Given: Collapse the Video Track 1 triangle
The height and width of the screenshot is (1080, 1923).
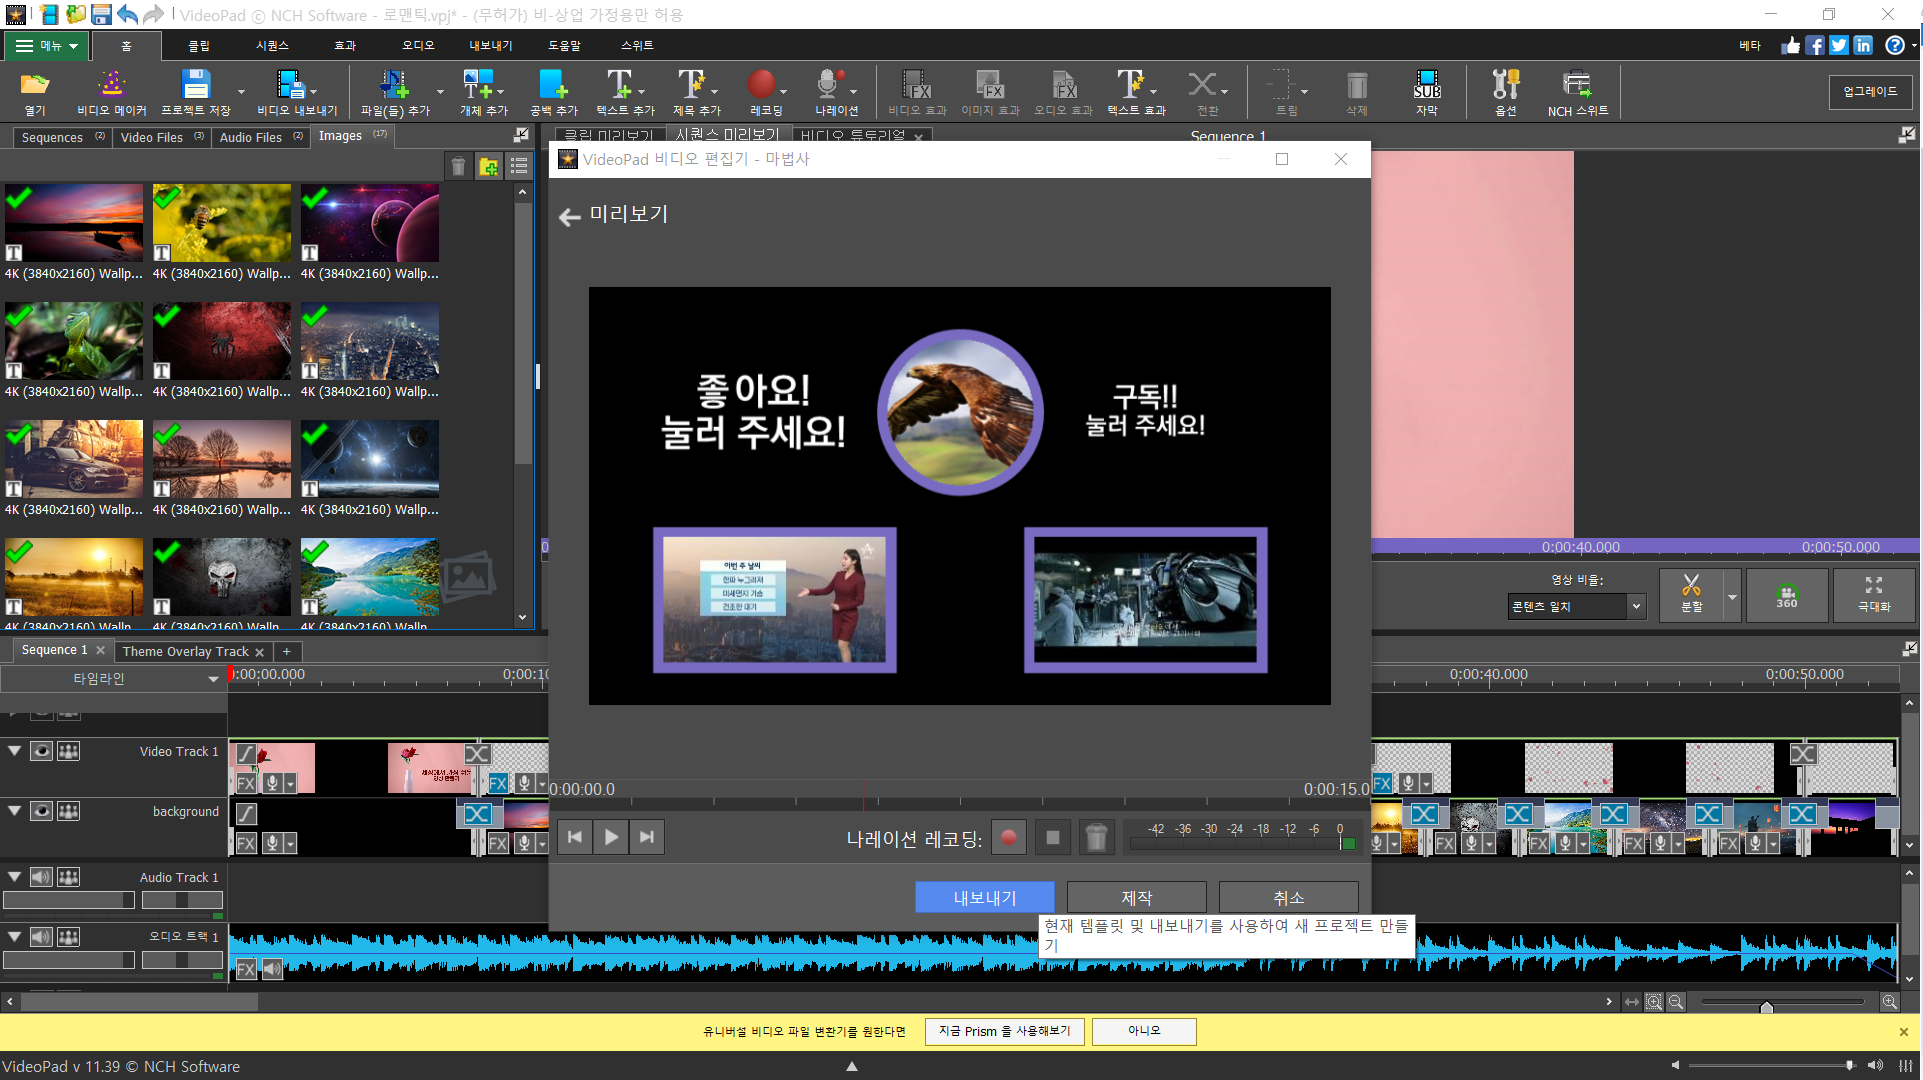Looking at the screenshot, I should [x=15, y=751].
